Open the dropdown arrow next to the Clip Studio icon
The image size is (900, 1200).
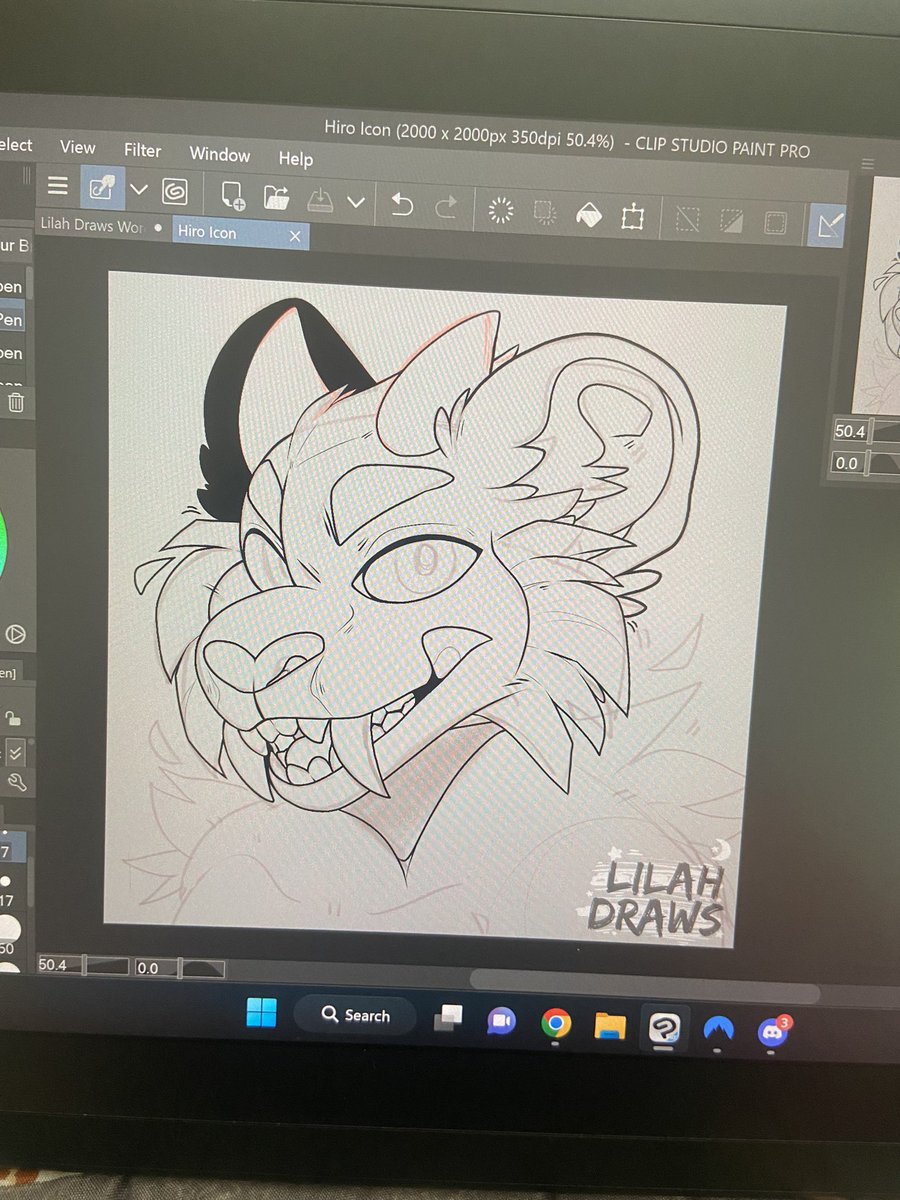(x=139, y=189)
